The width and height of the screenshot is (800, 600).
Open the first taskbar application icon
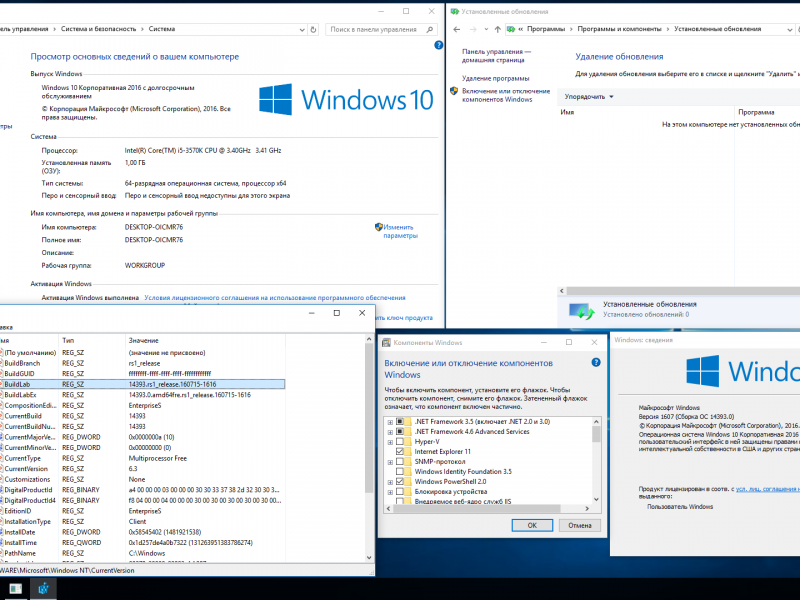[x=15, y=589]
